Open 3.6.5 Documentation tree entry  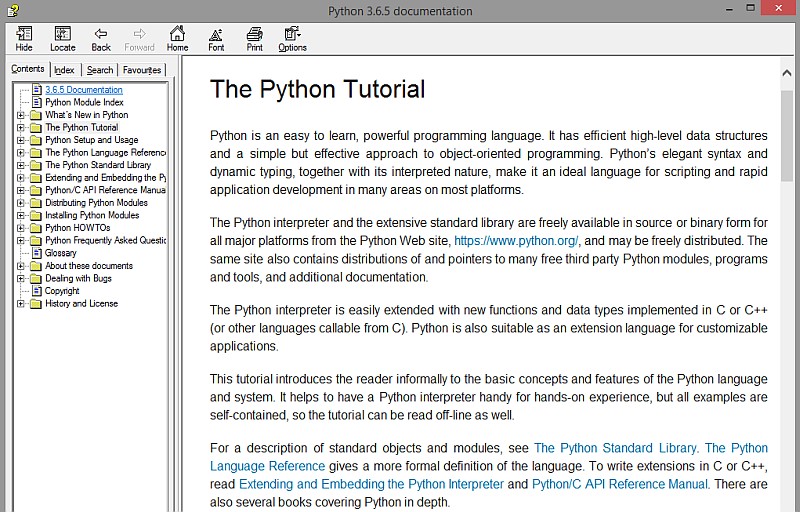pos(84,90)
